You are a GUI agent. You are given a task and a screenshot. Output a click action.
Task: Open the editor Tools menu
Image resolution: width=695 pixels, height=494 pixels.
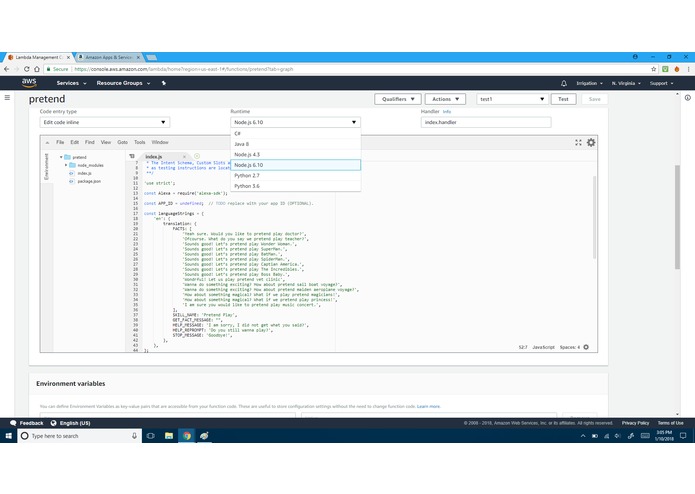click(x=140, y=142)
